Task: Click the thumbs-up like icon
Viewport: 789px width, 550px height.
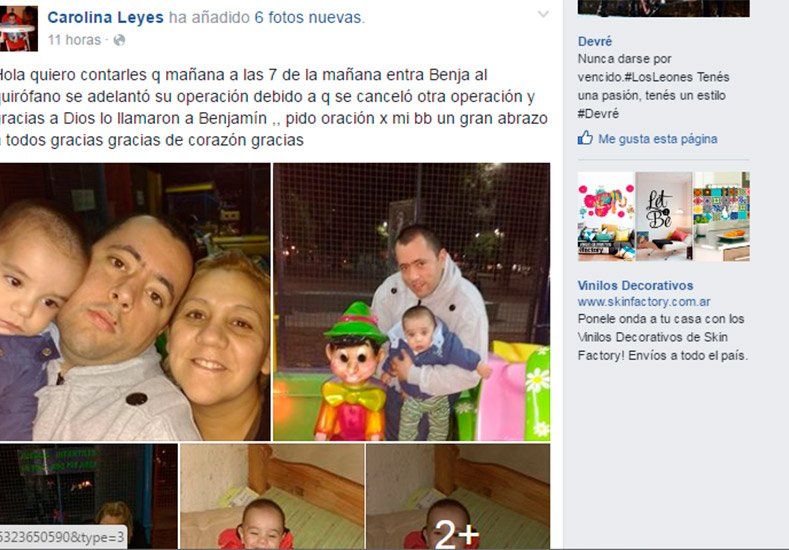Action: click(585, 138)
